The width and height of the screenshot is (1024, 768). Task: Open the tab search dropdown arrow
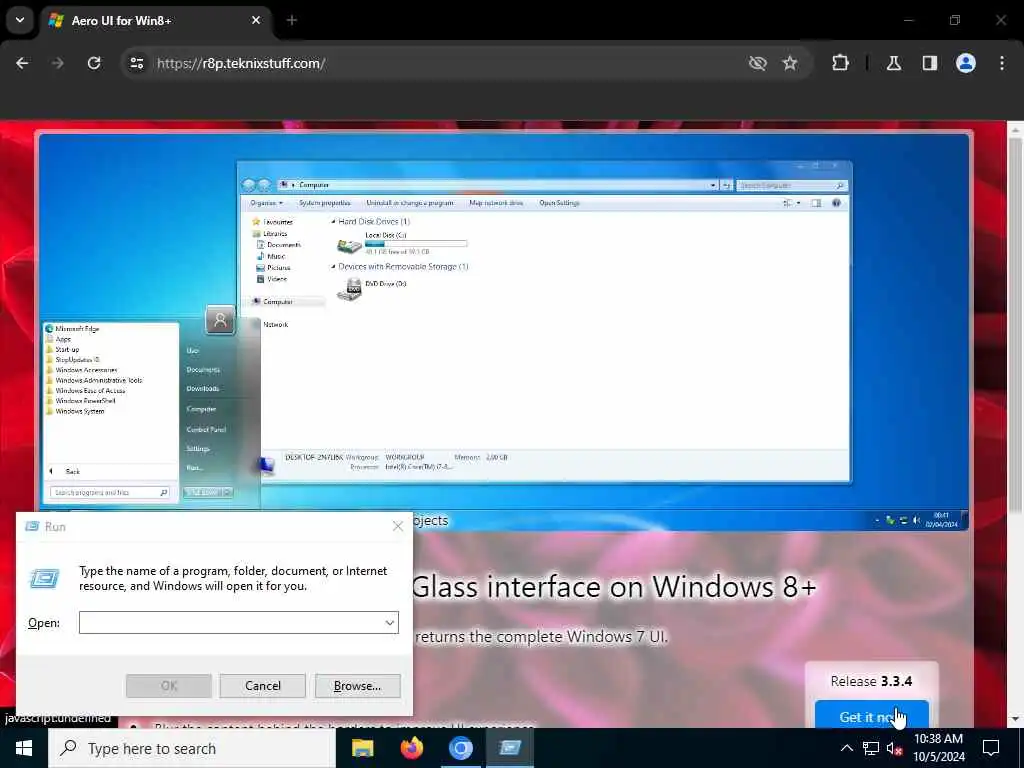pos(20,20)
